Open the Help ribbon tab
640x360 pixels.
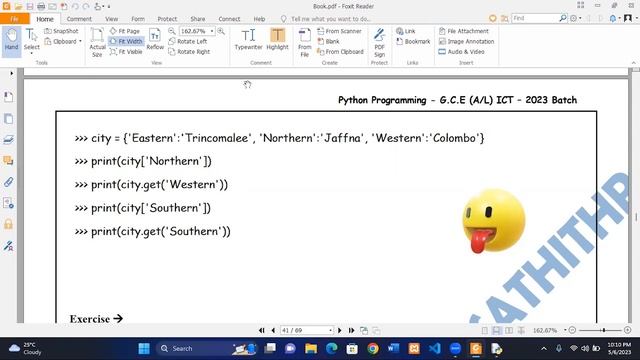click(259, 19)
